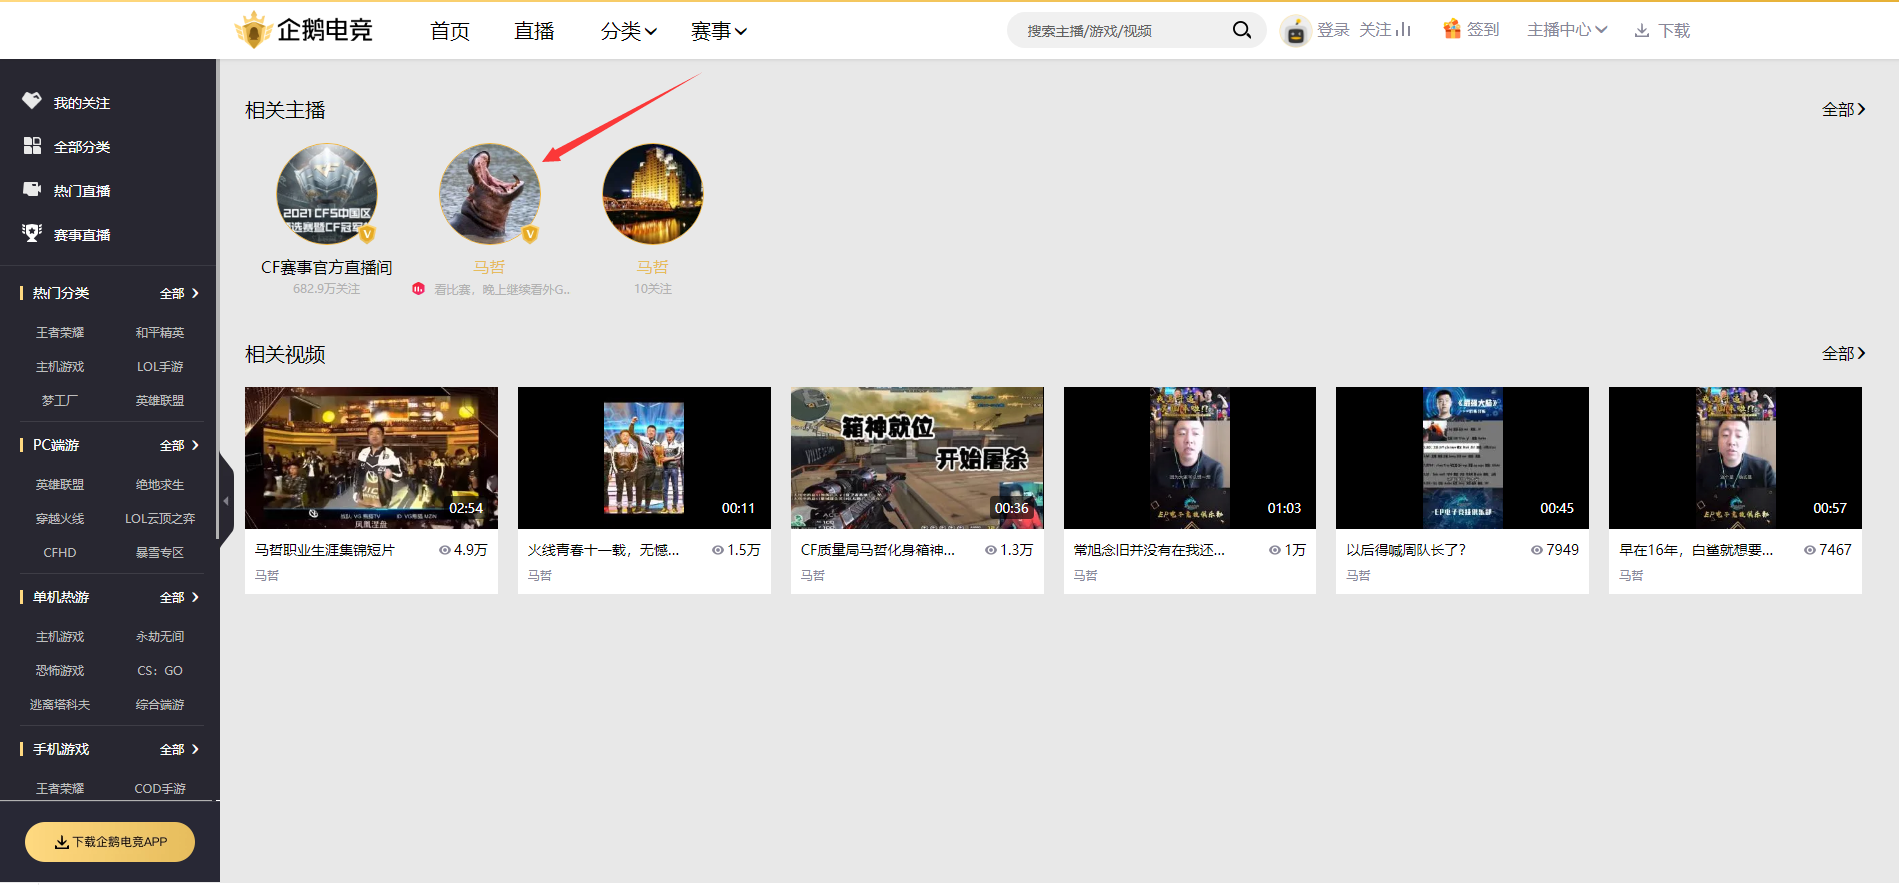This screenshot has height=885, width=1899.
Task: Select 穿越火线 category
Action: point(60,519)
